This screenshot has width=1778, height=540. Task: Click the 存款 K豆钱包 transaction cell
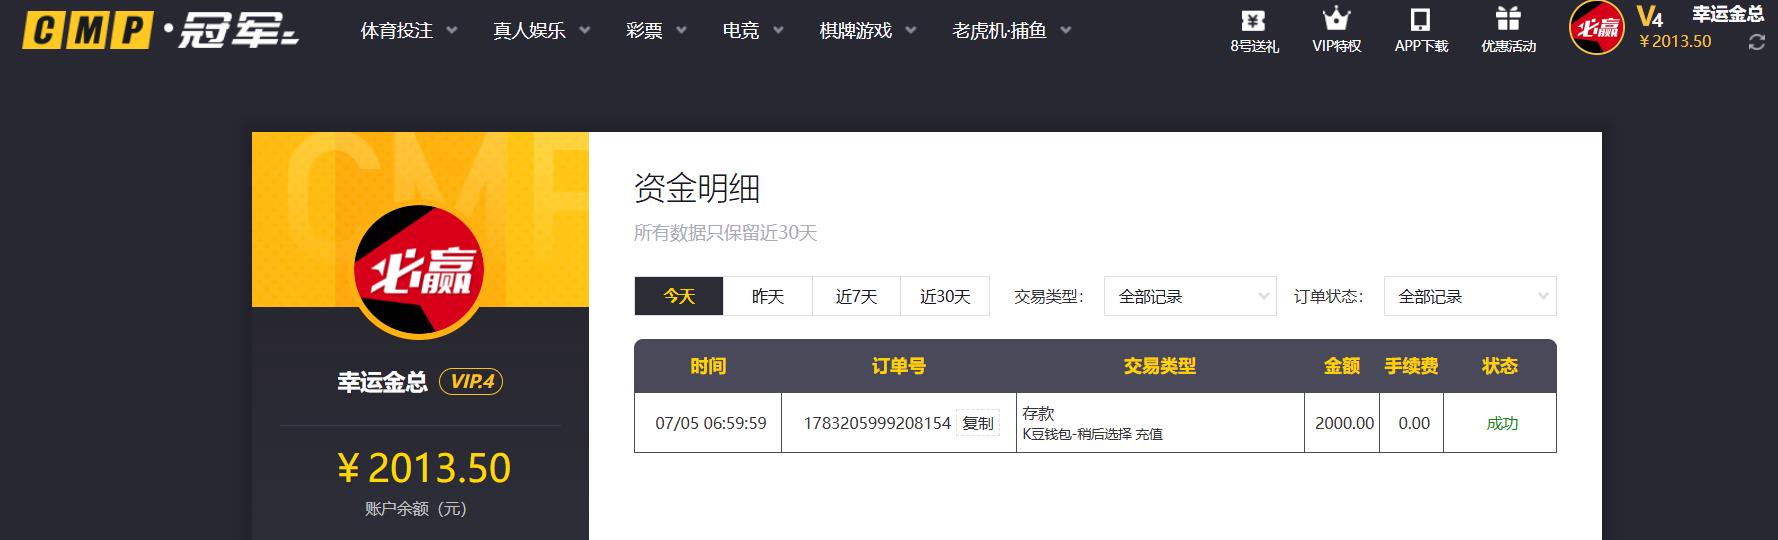pos(1160,423)
